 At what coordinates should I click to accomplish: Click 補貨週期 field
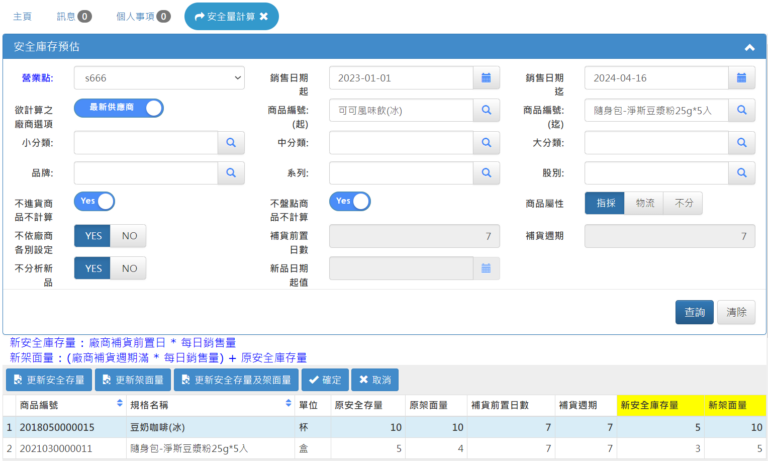tap(670, 236)
